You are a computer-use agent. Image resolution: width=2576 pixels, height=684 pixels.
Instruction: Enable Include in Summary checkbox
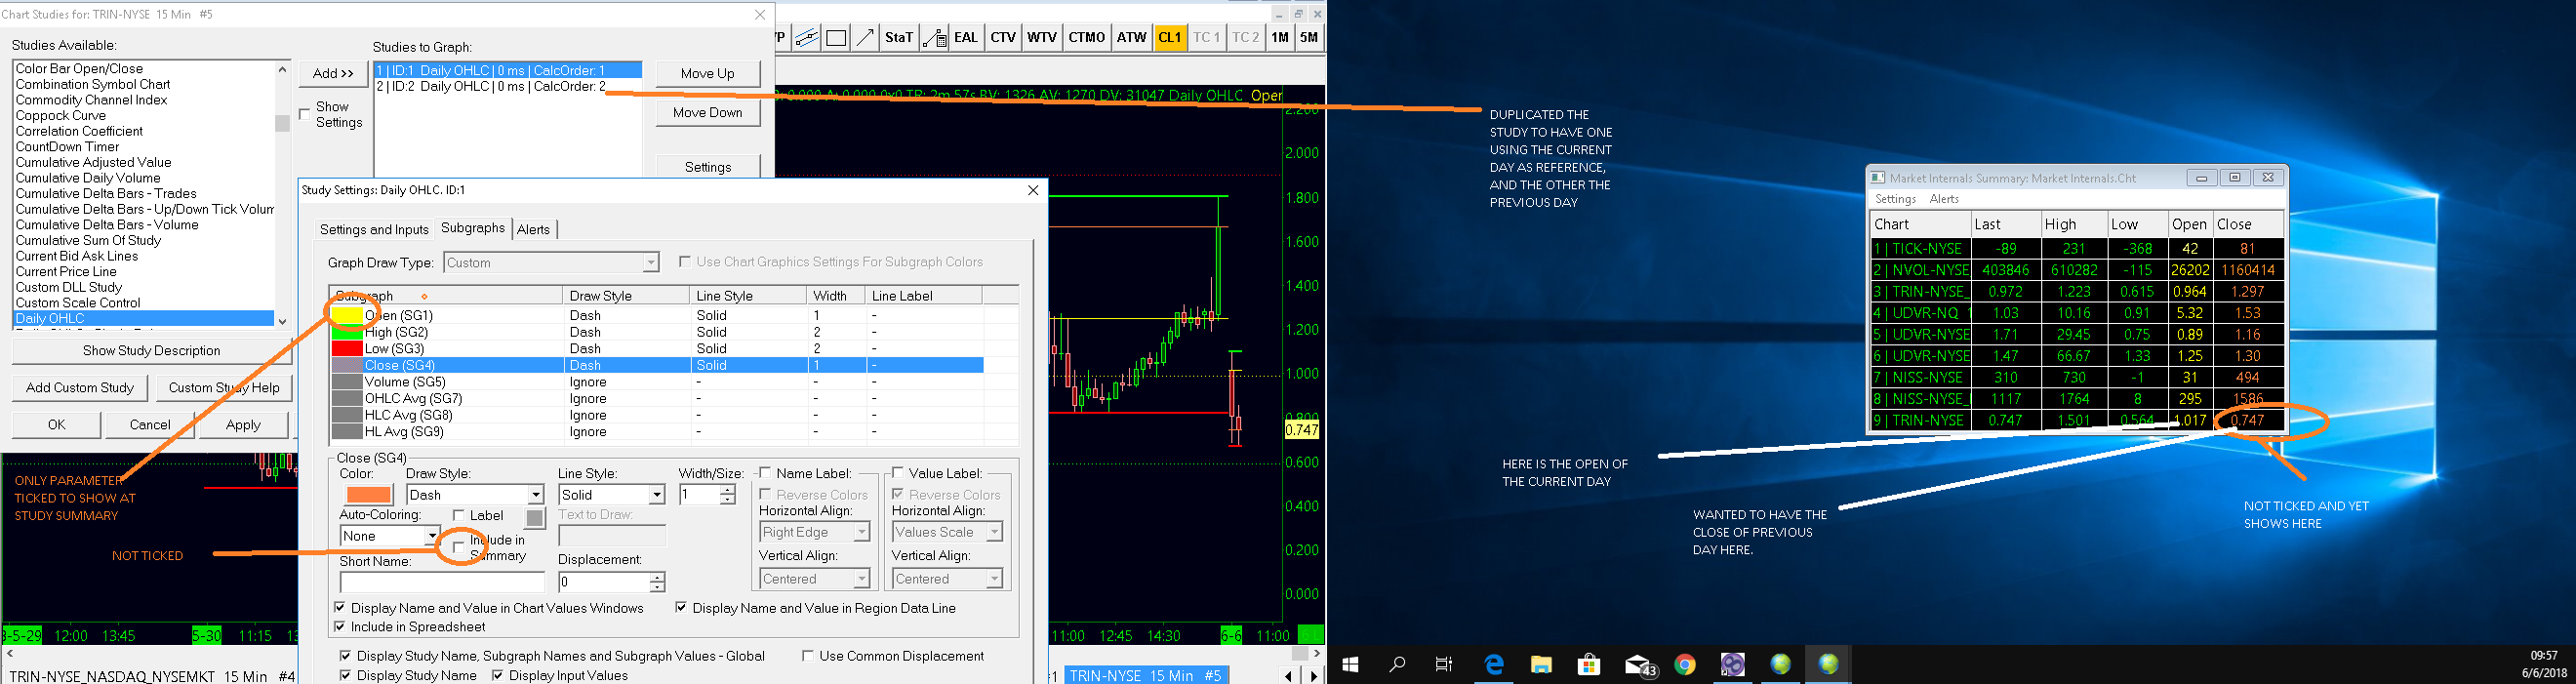459,547
